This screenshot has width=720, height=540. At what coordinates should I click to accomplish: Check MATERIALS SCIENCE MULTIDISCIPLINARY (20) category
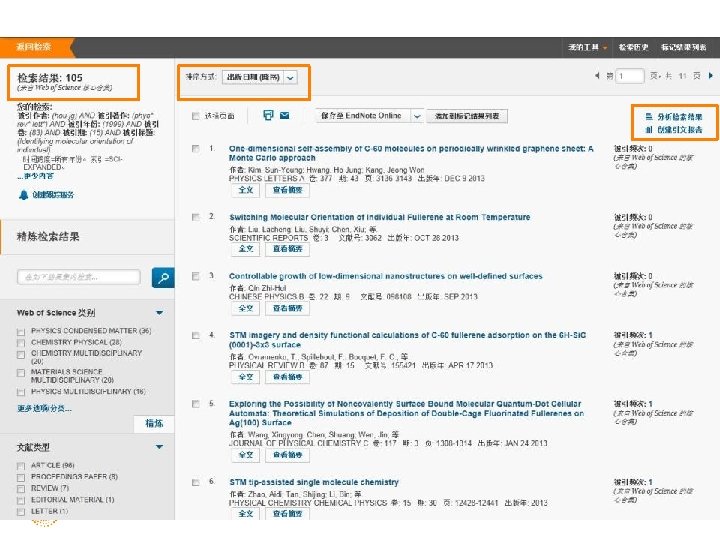coord(21,373)
